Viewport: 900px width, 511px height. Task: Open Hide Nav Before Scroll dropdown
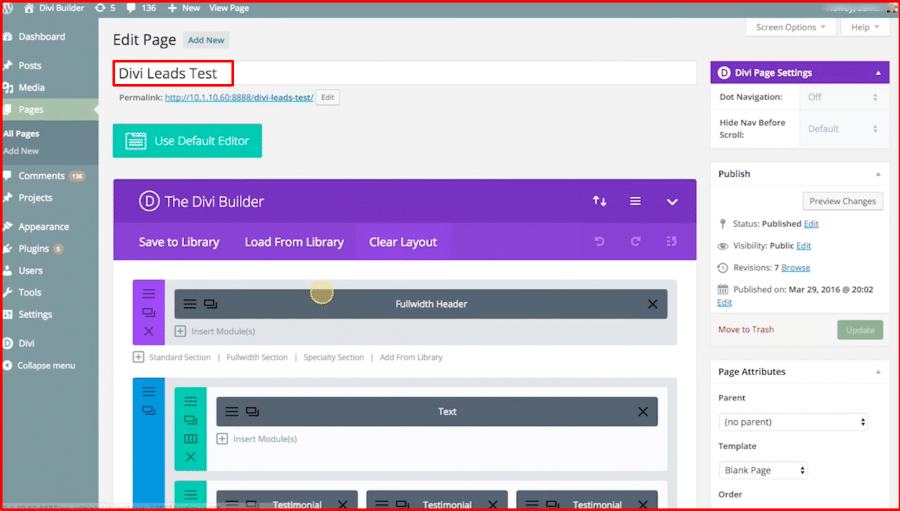click(843, 129)
